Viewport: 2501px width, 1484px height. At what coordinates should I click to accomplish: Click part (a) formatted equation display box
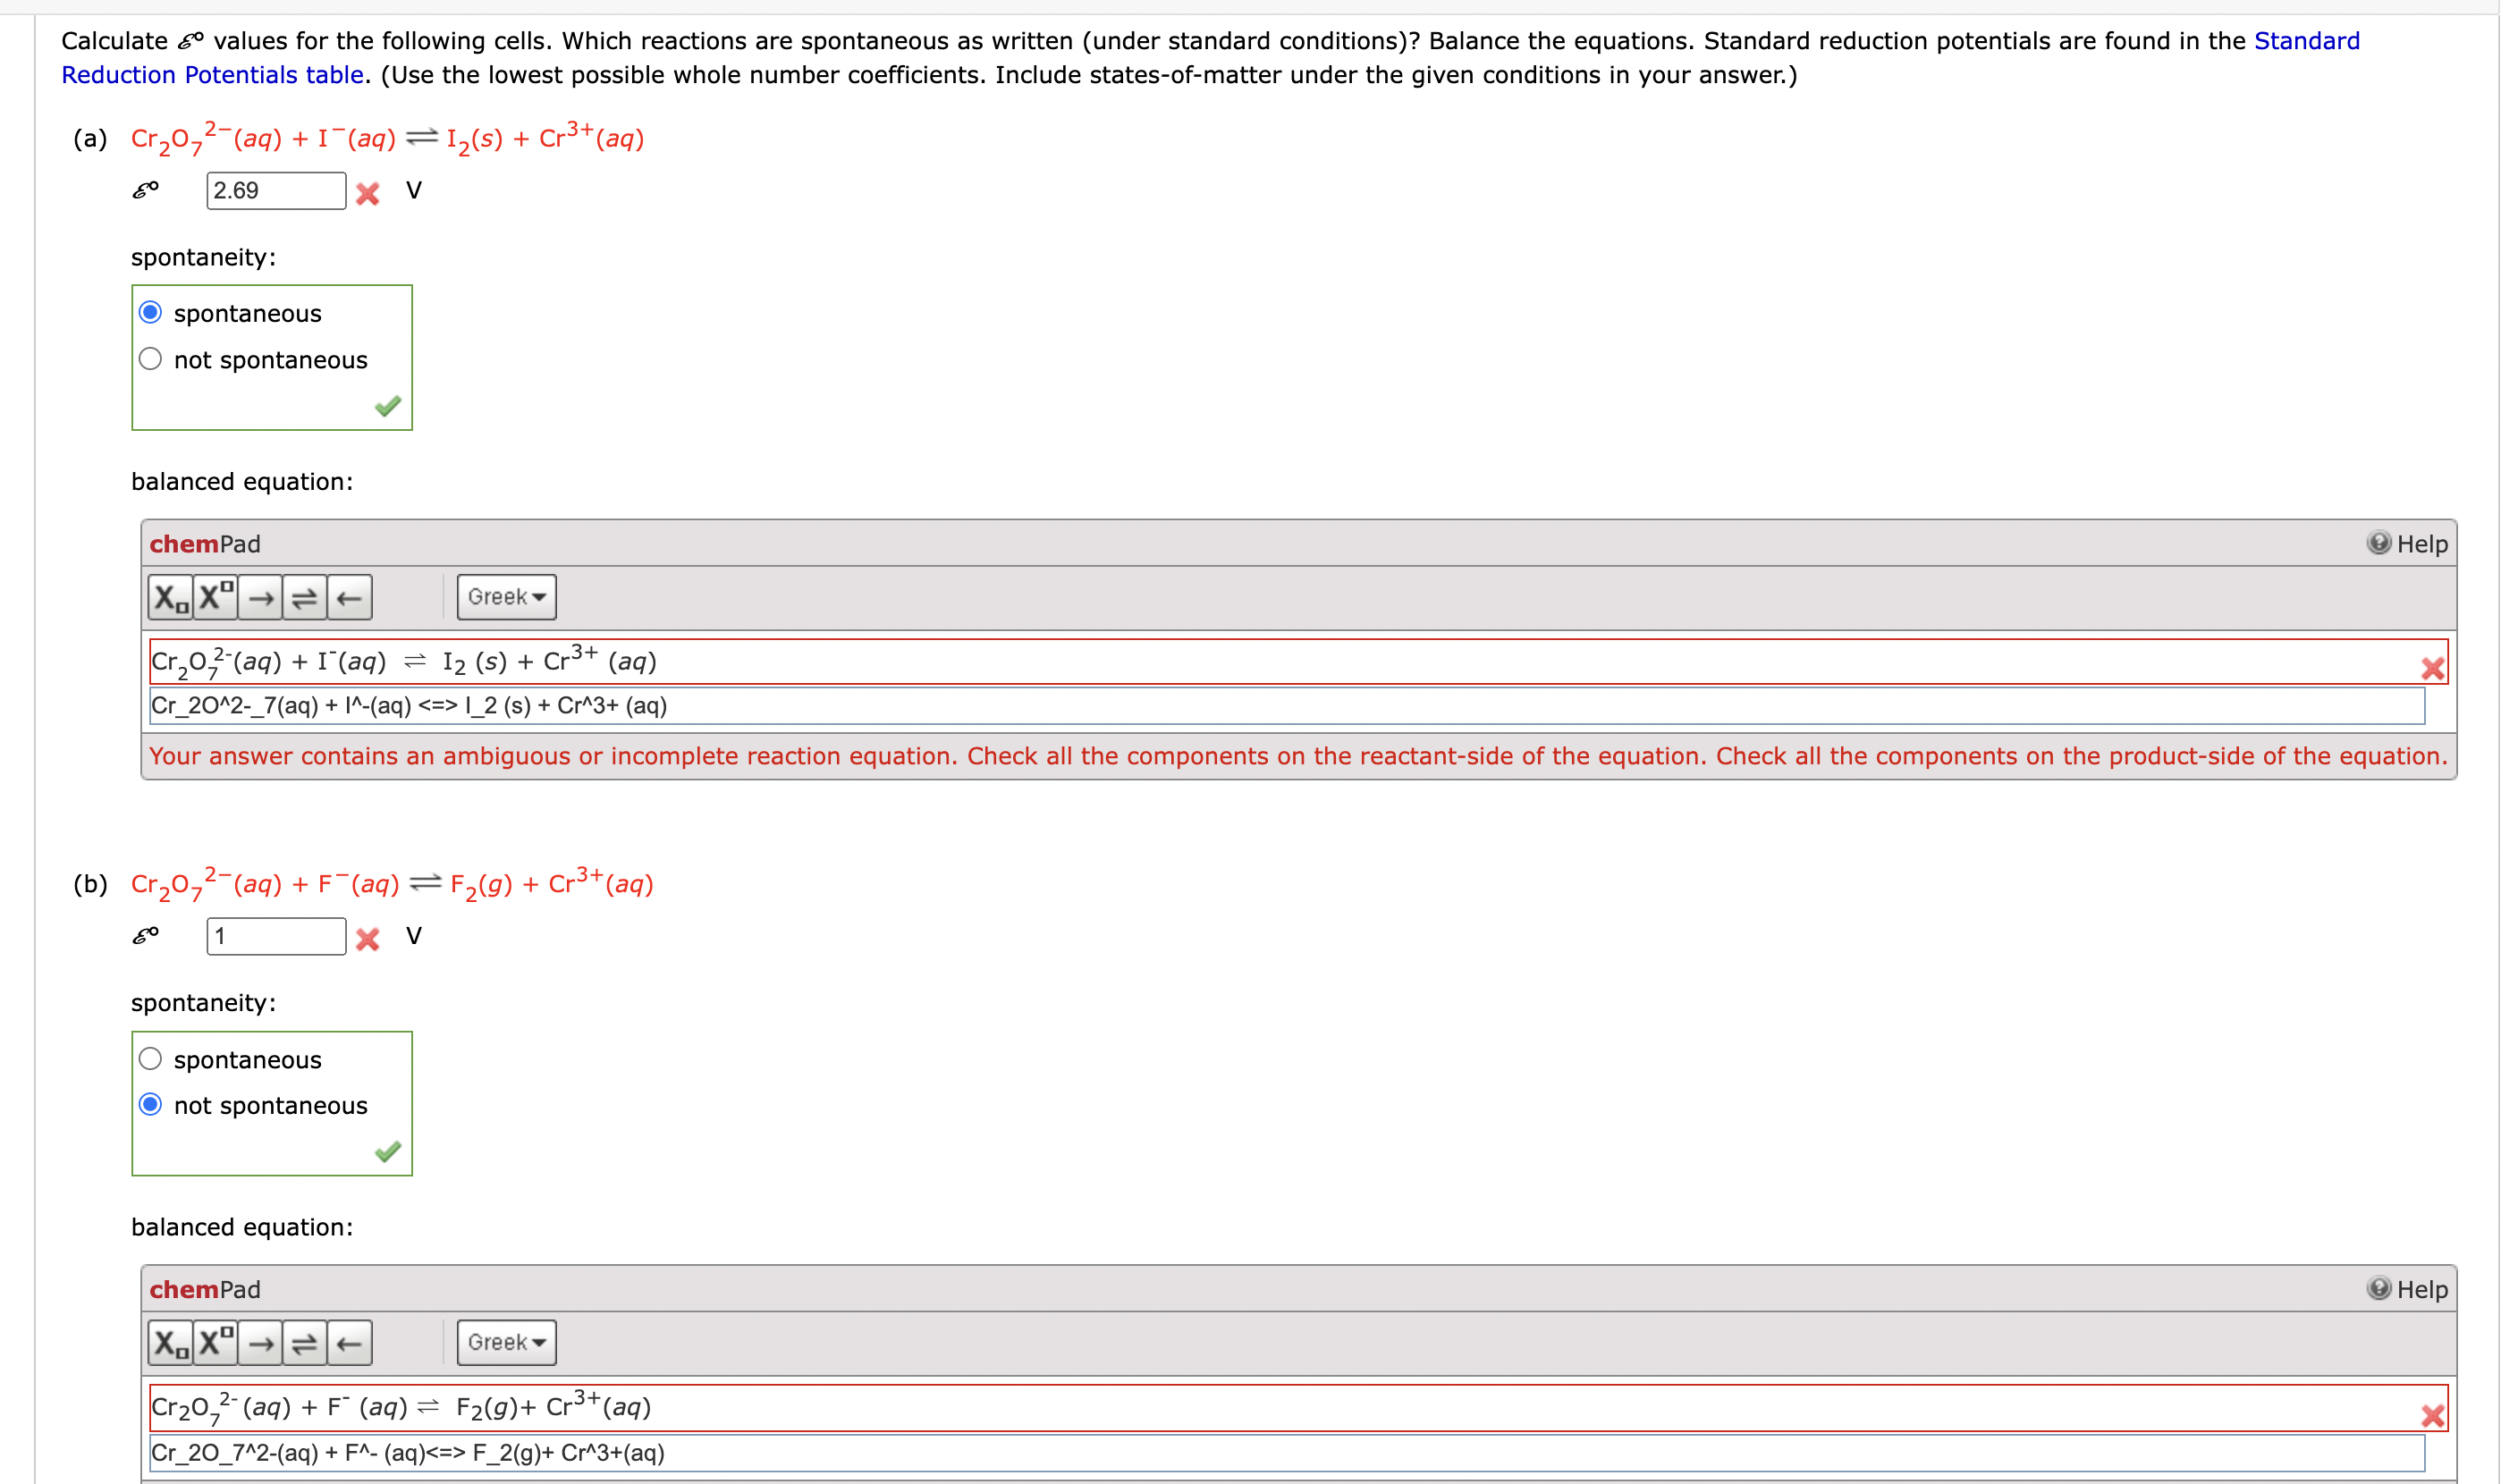coord(1298,662)
